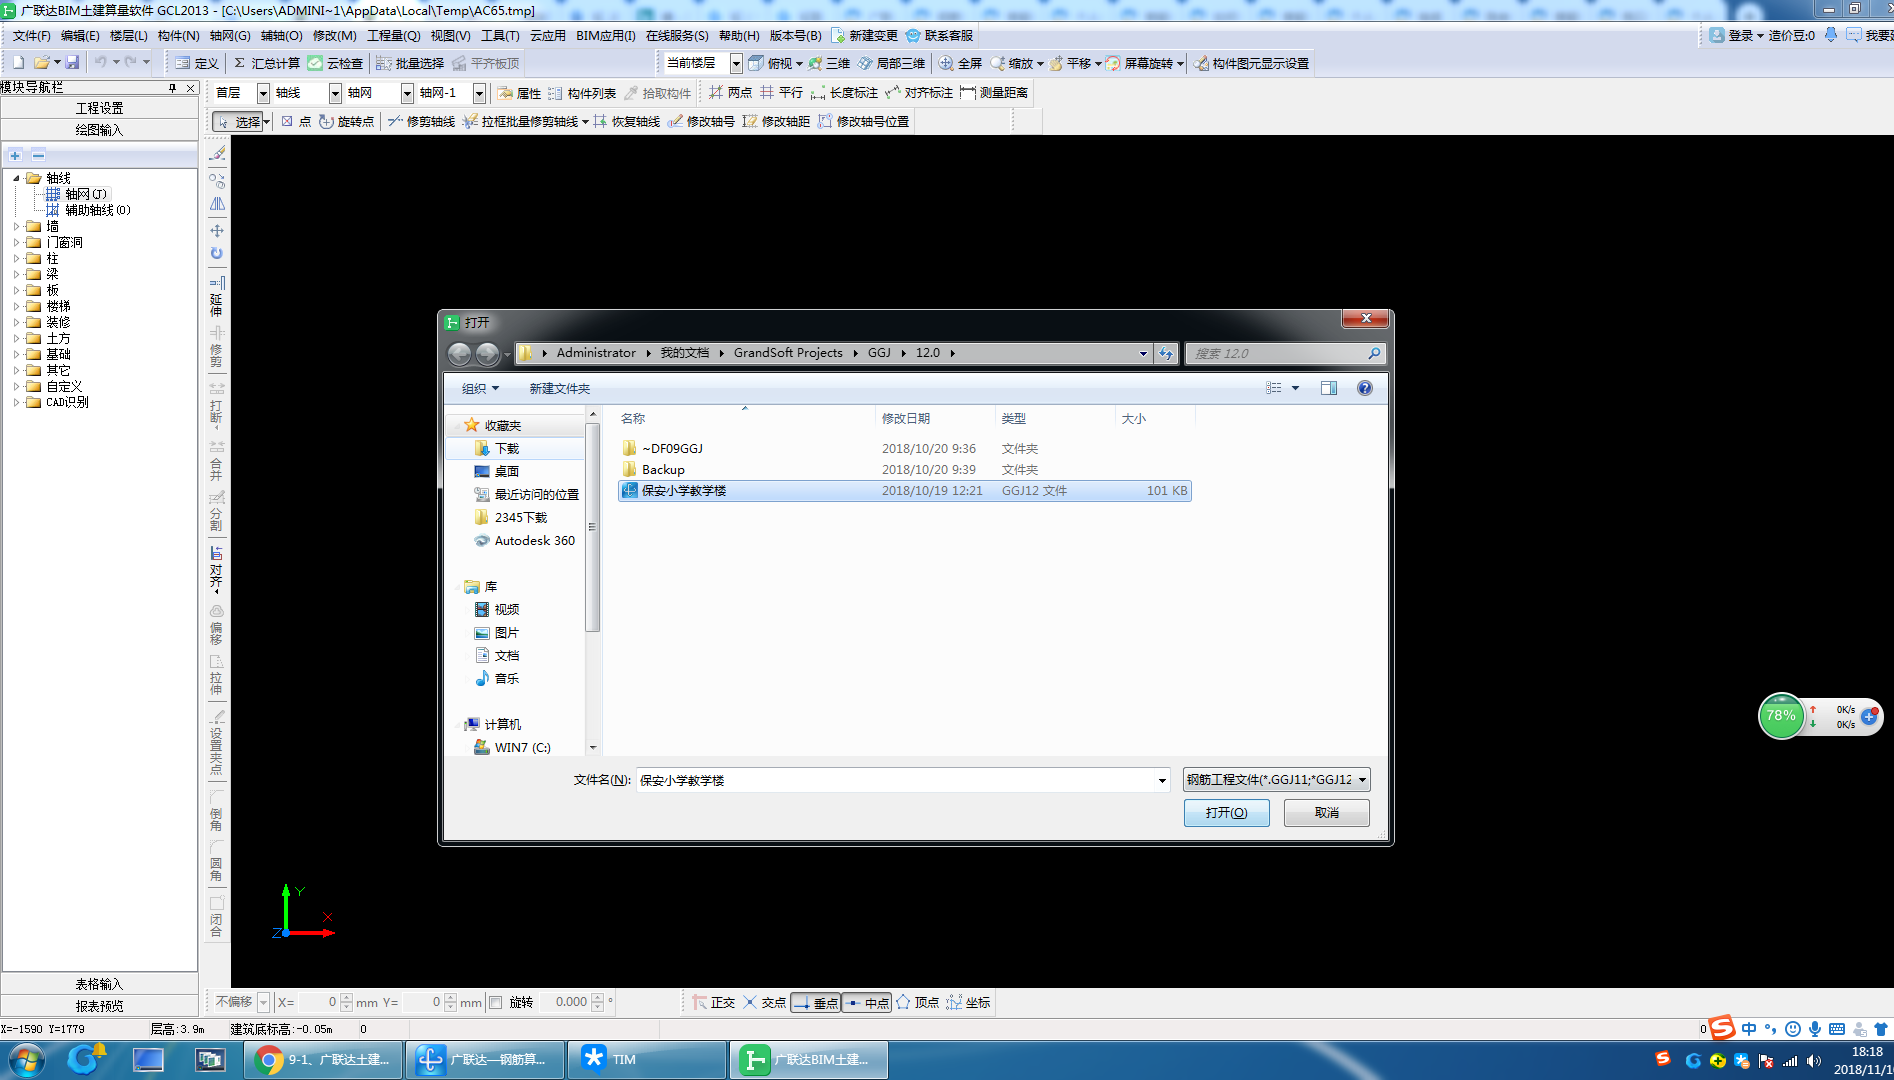Click 恢复轴线 tool
This screenshot has height=1080, width=1894.
click(x=626, y=121)
